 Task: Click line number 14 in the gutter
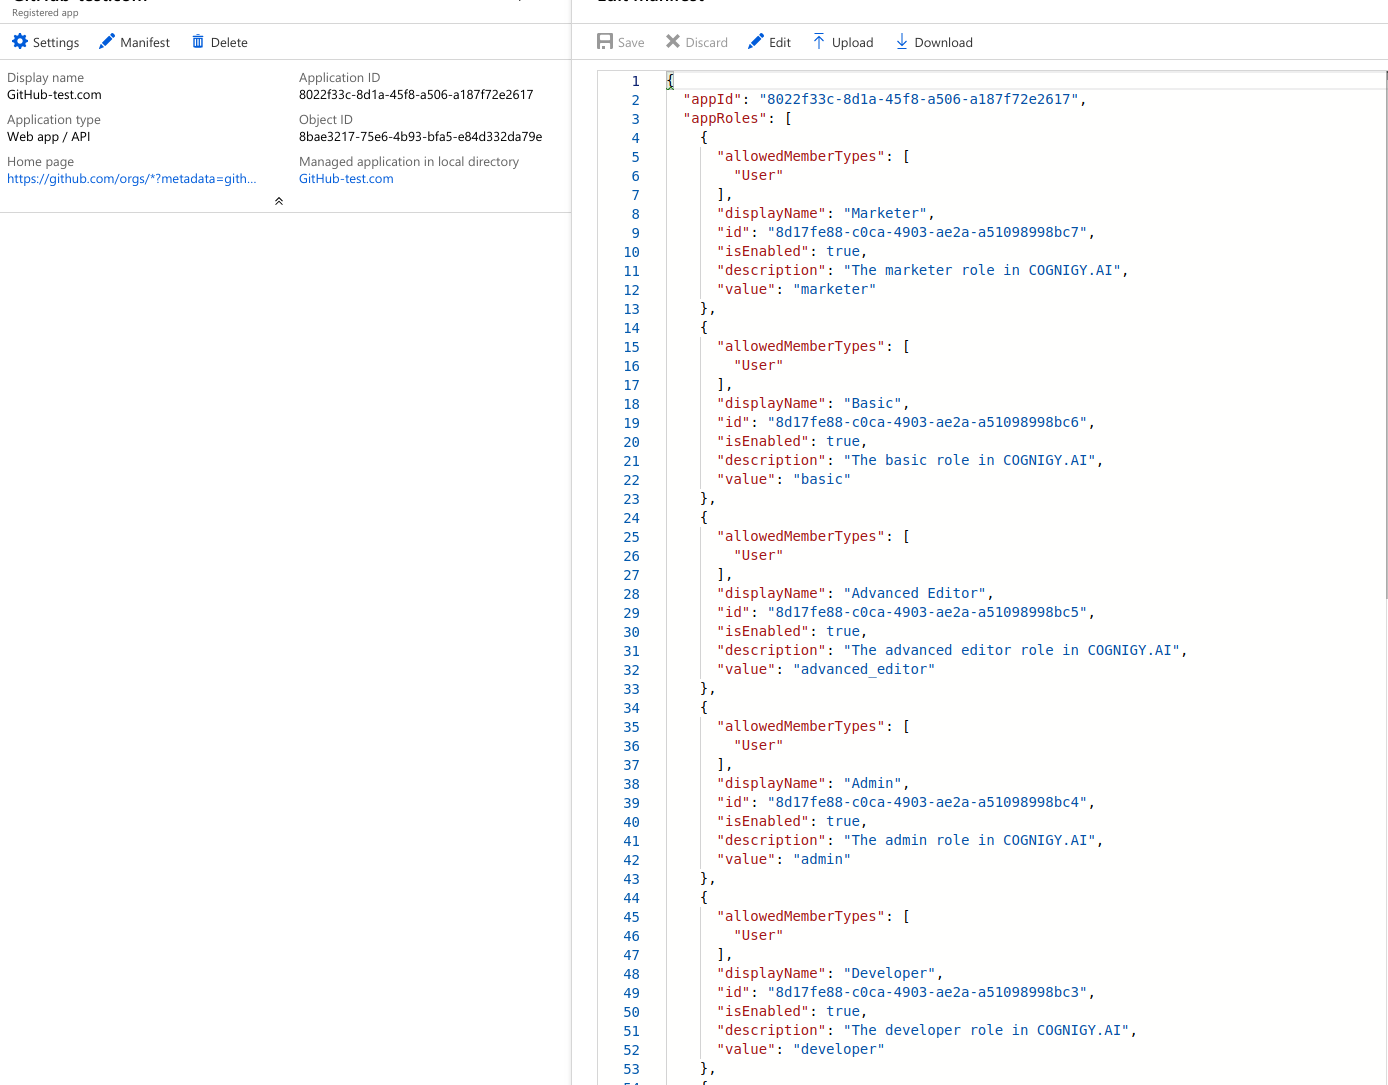pos(631,328)
